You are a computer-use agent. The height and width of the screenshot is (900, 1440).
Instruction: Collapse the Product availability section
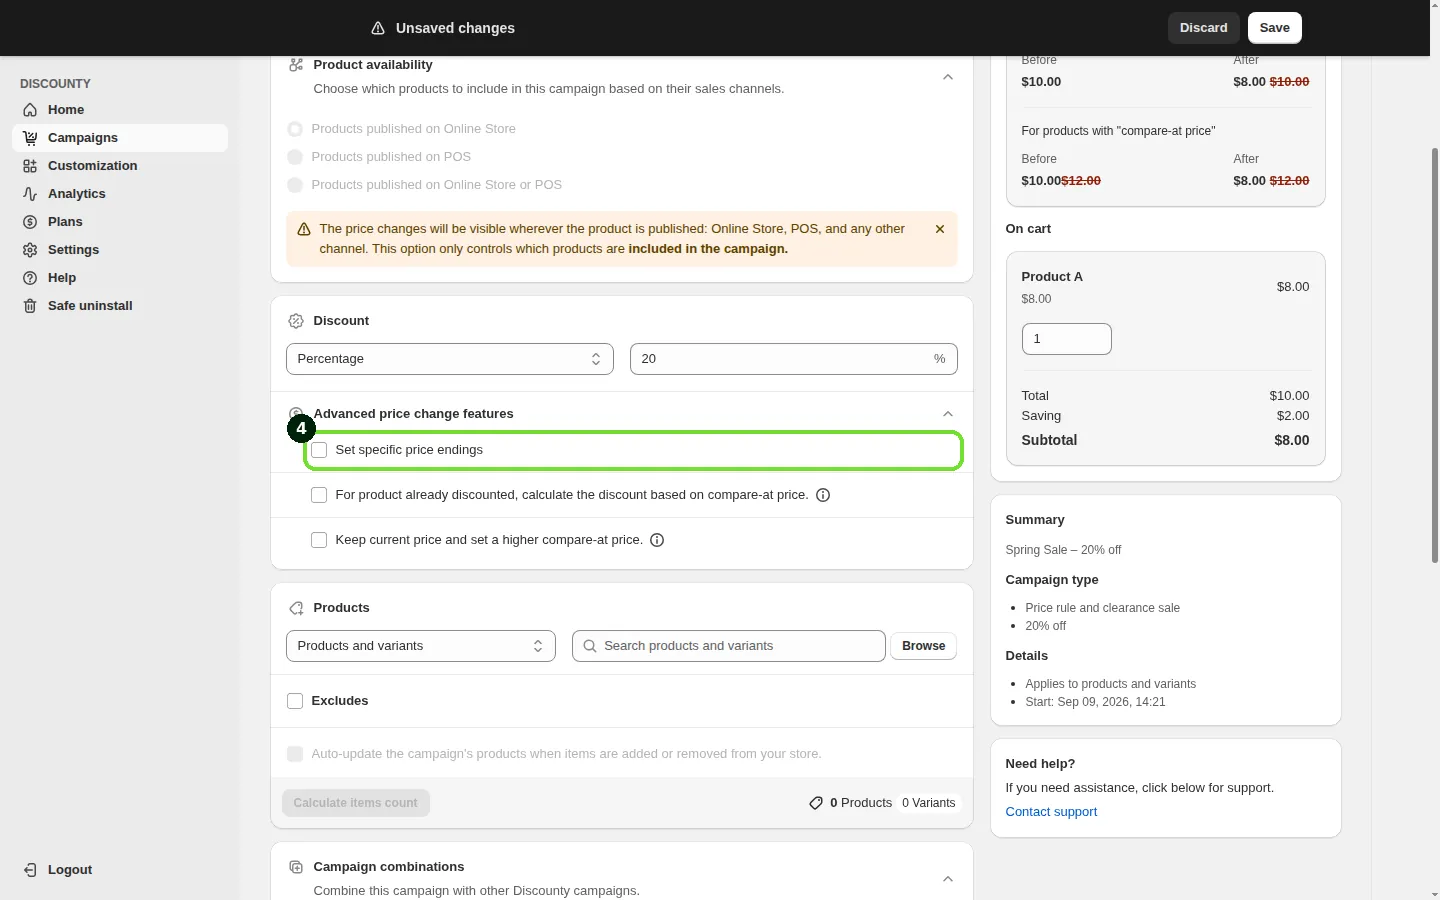click(x=948, y=77)
